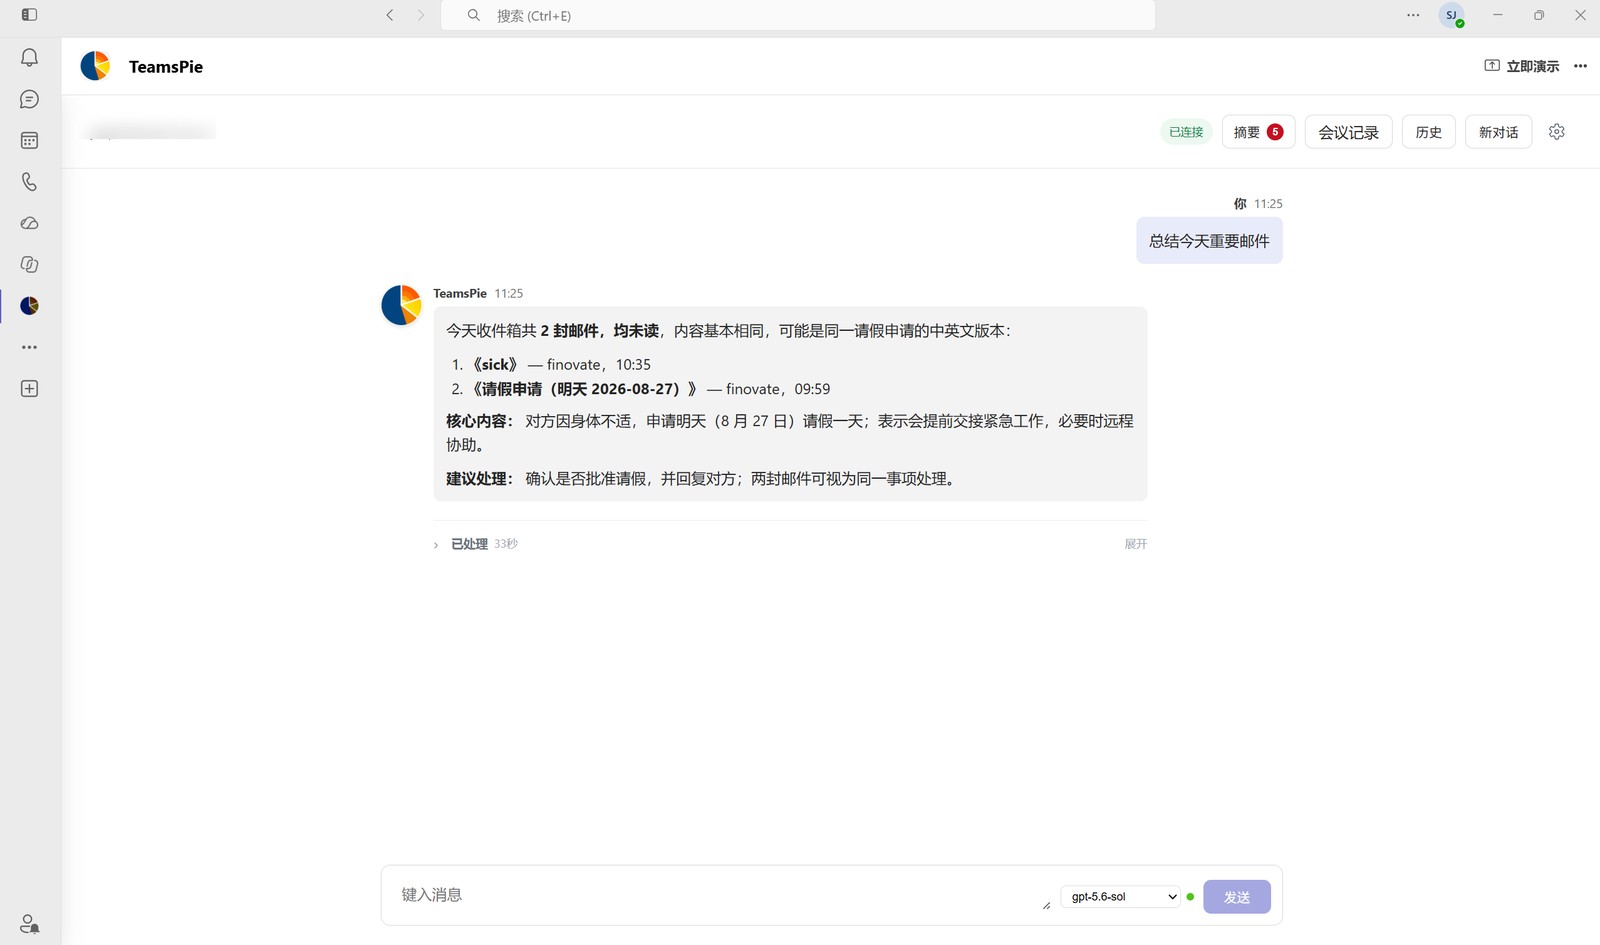Select the TeamsPie app in sidebar
The width and height of the screenshot is (1600, 945).
click(29, 306)
